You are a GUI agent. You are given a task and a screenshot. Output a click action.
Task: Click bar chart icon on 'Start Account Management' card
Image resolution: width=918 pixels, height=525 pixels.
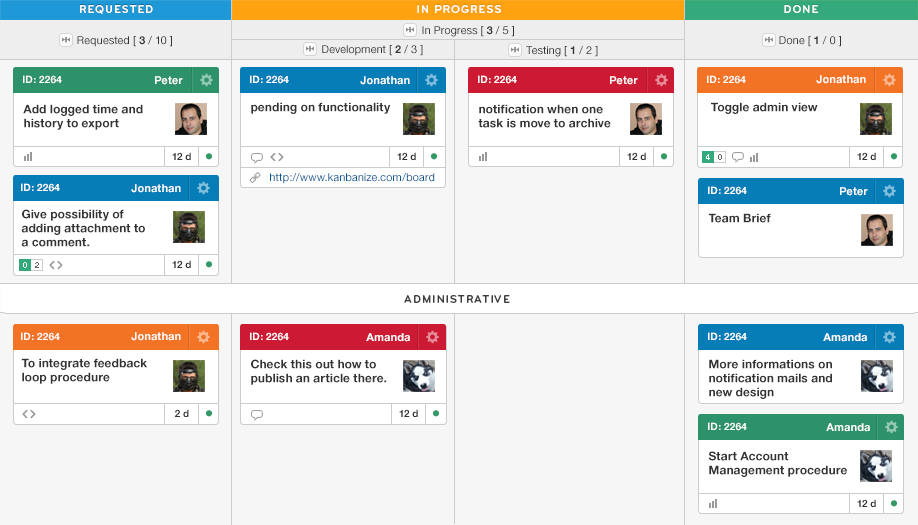coord(713,504)
